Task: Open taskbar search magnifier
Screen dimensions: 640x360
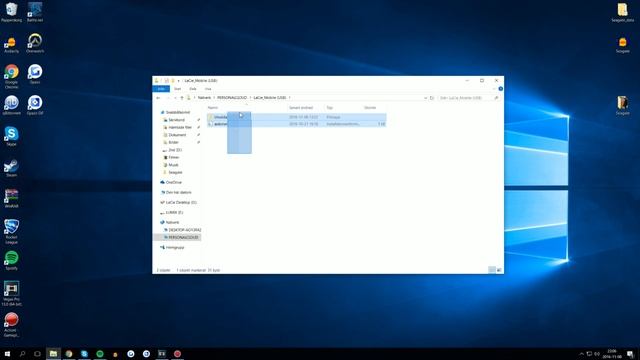Action: click(22, 354)
